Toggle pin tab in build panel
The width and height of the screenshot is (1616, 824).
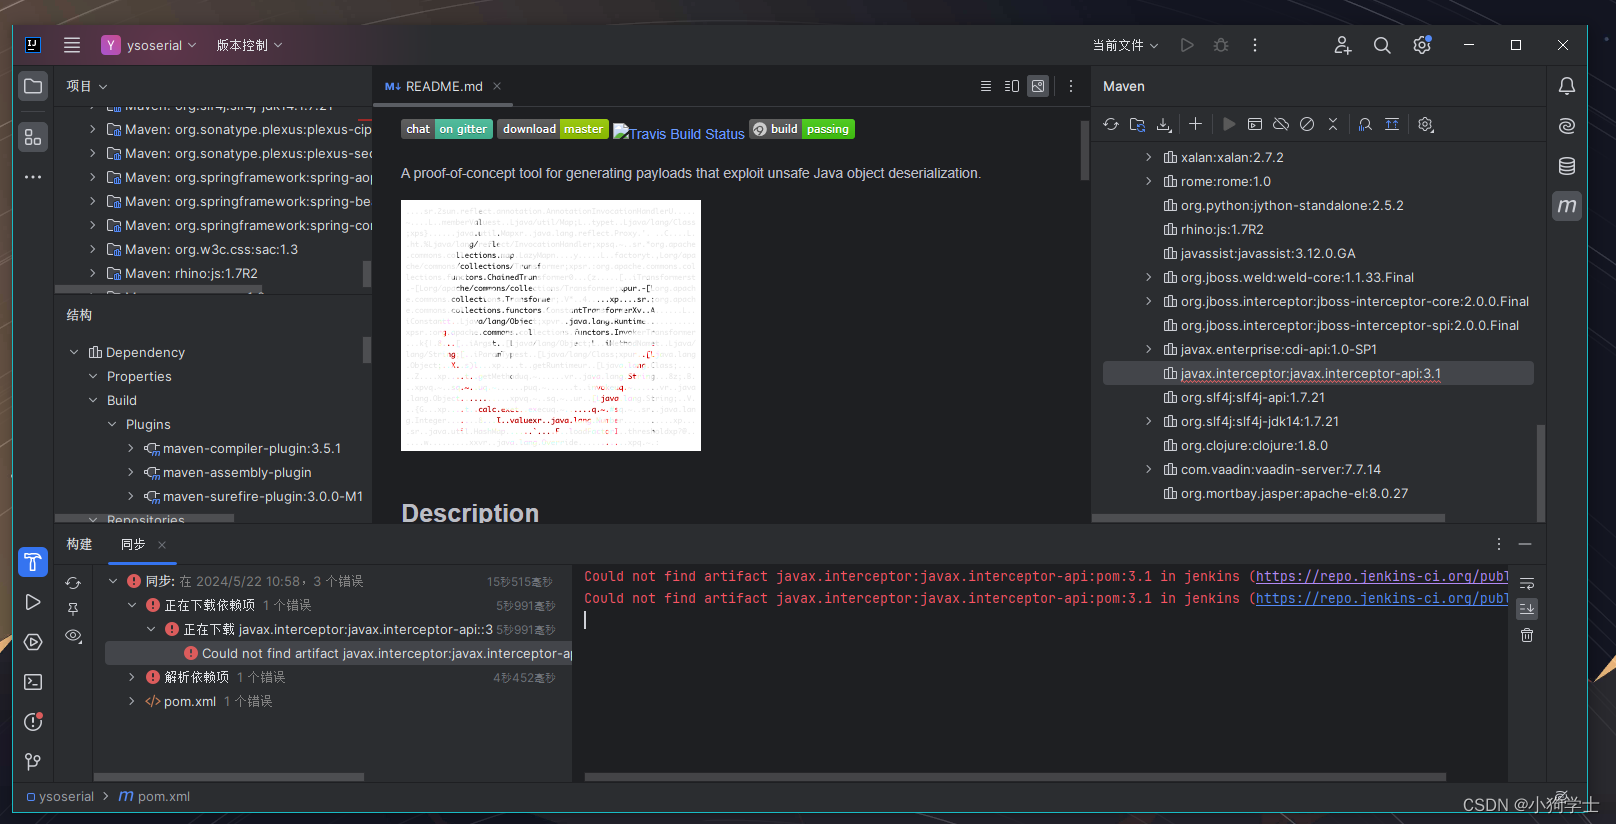pos(73,609)
